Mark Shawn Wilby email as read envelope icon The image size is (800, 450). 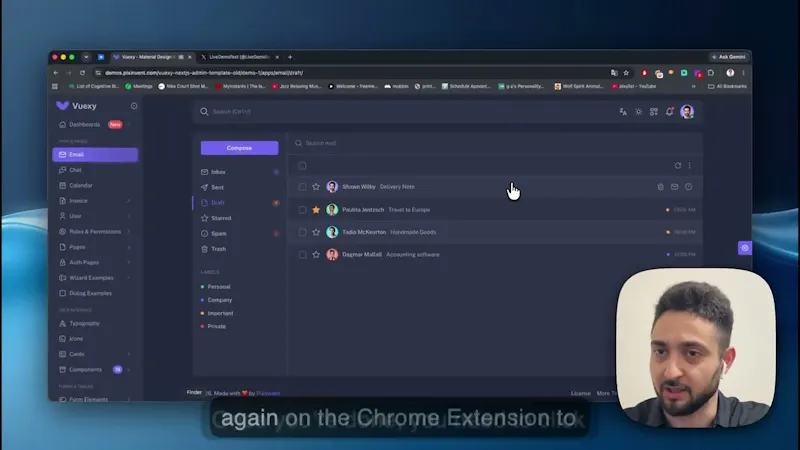674,187
